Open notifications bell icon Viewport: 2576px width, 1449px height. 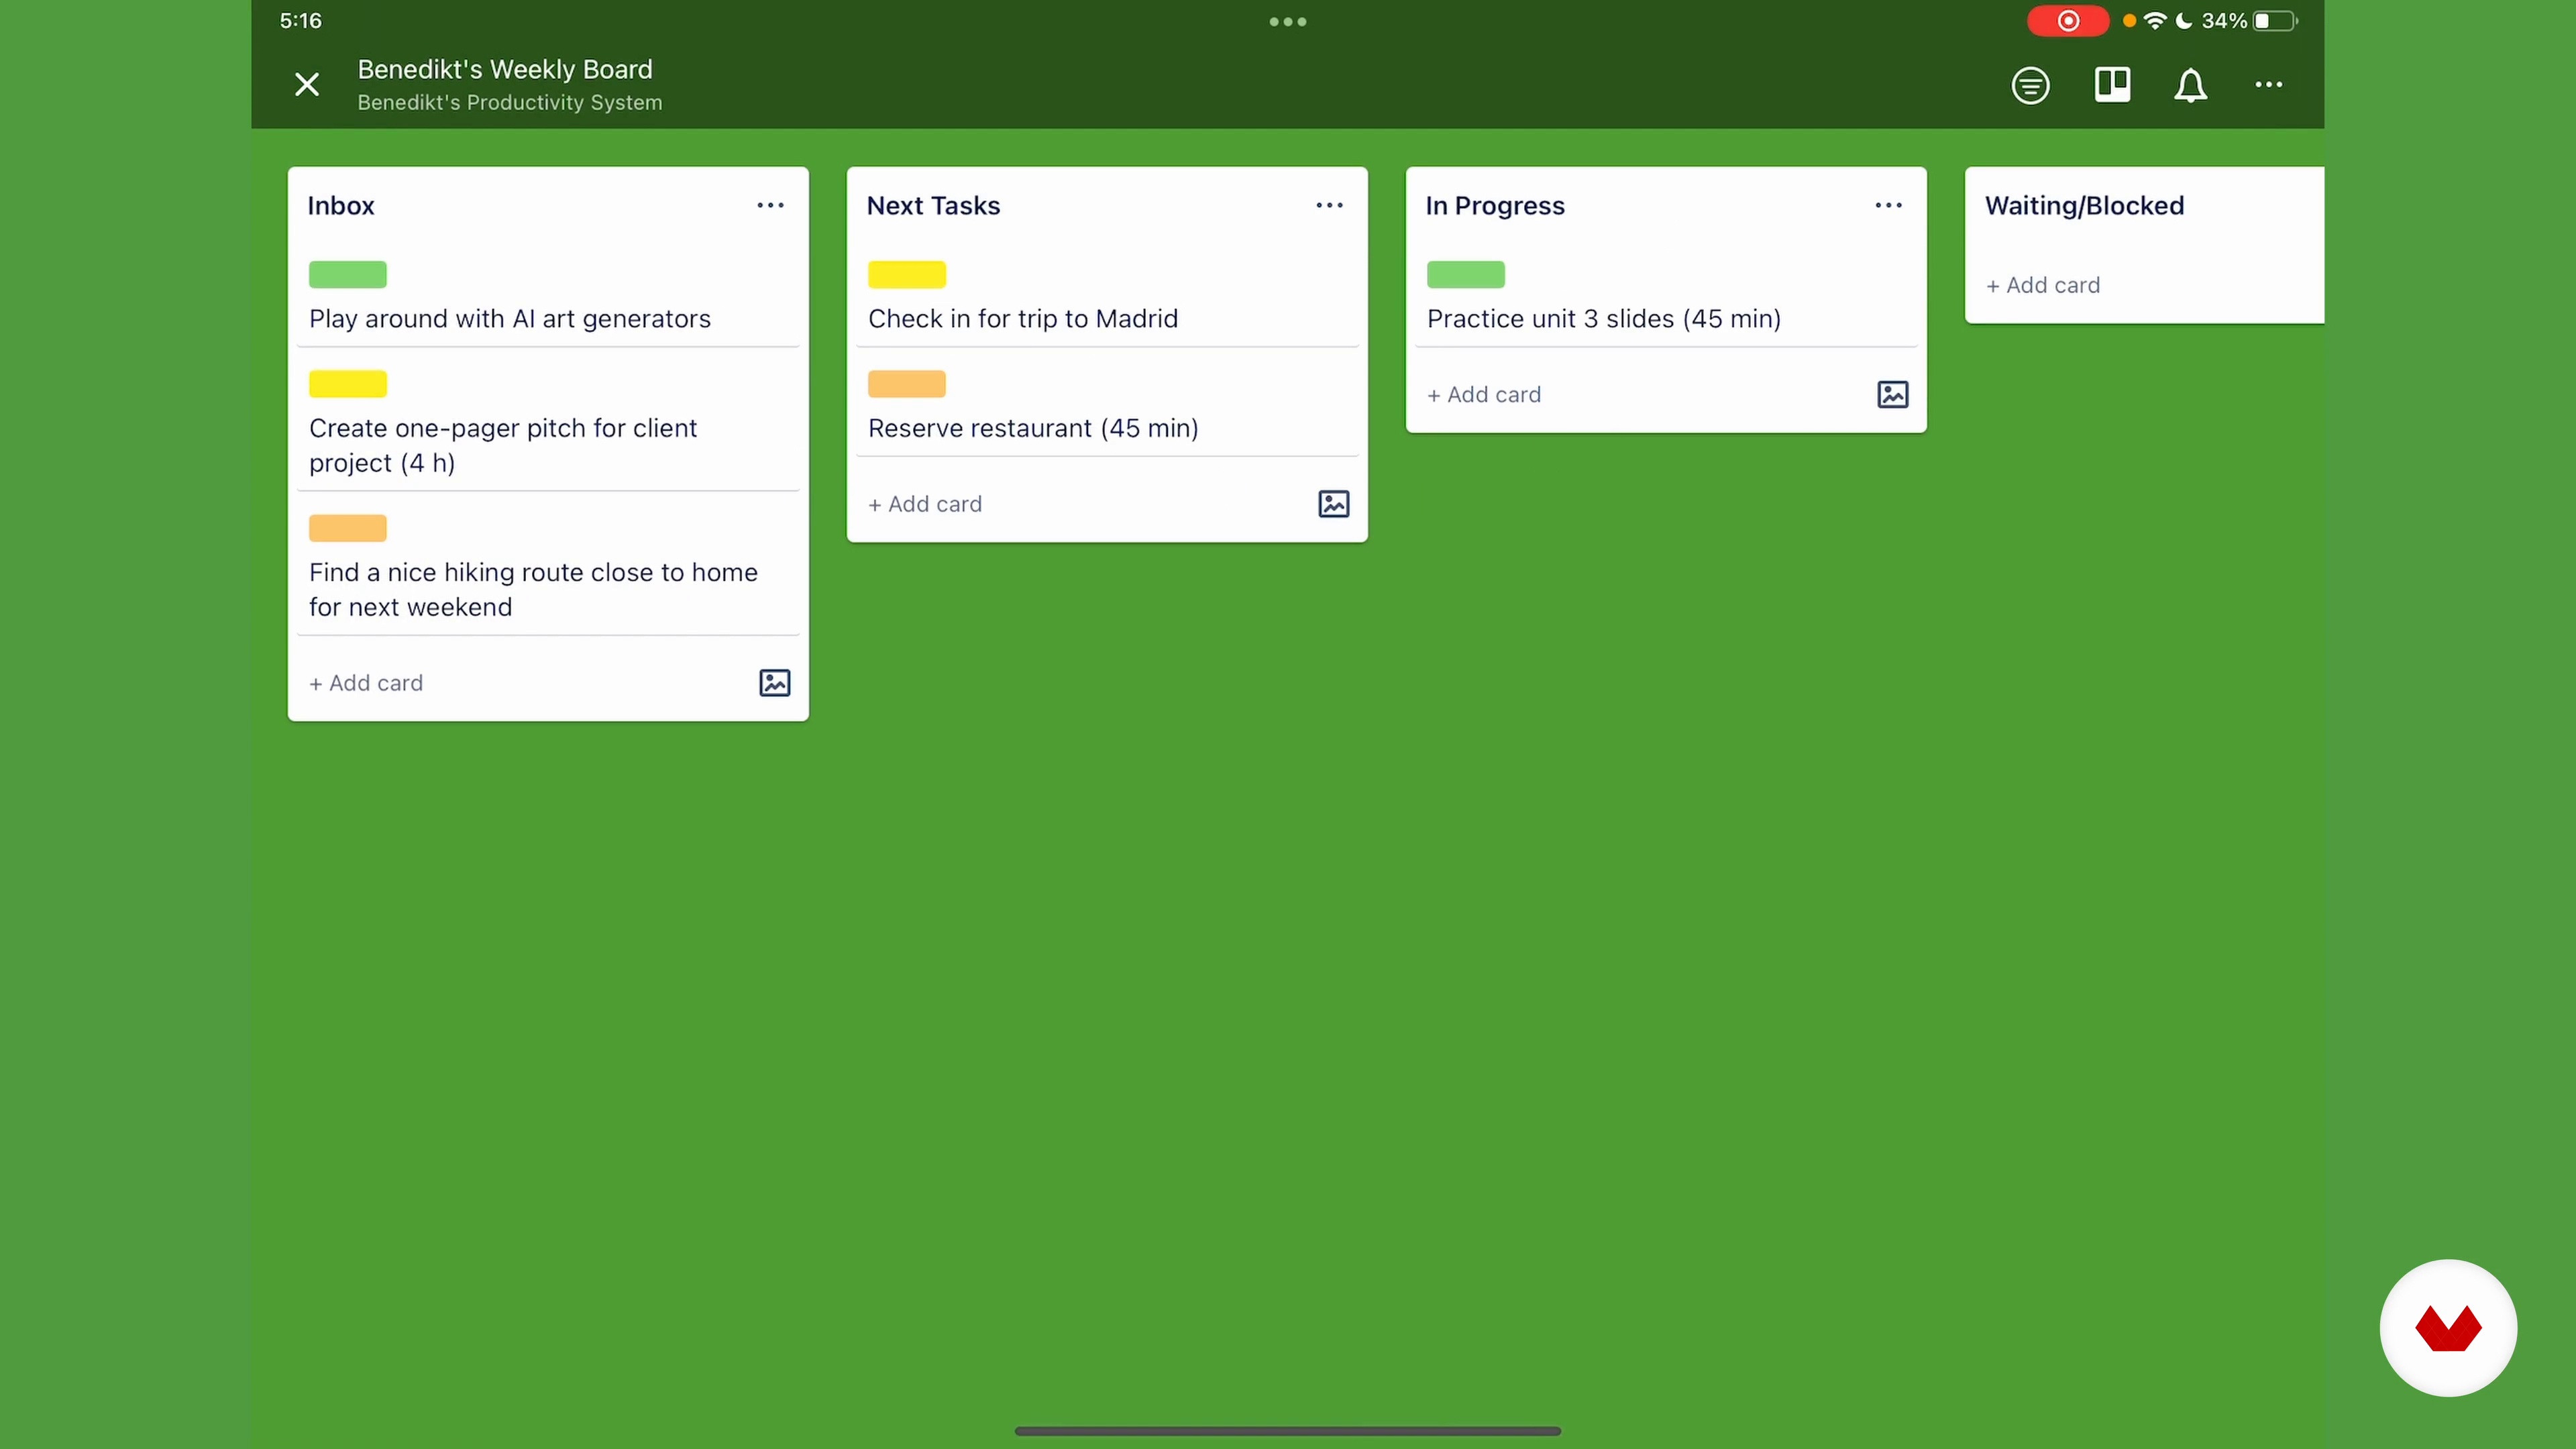[2190, 85]
